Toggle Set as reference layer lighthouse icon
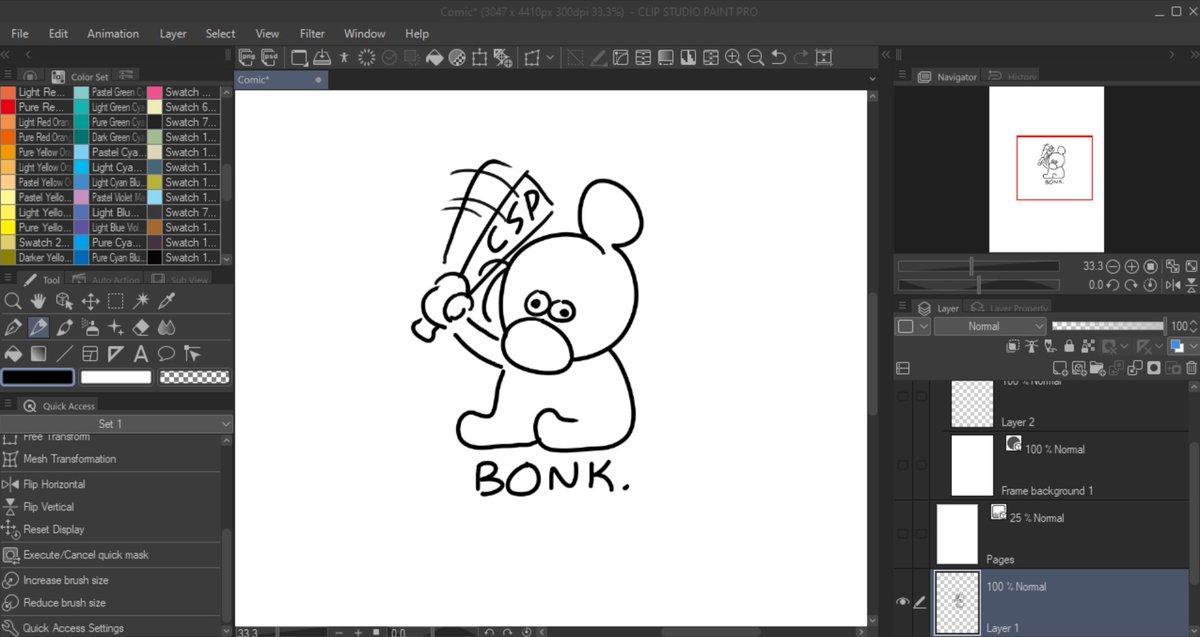 pyautogui.click(x=1032, y=346)
